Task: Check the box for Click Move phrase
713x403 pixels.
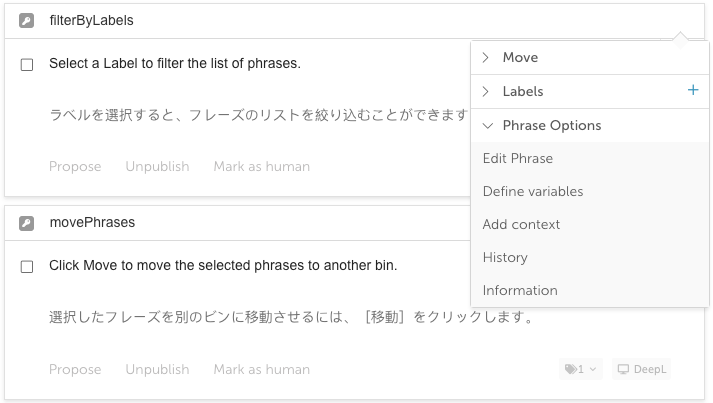Action: [x=27, y=267]
